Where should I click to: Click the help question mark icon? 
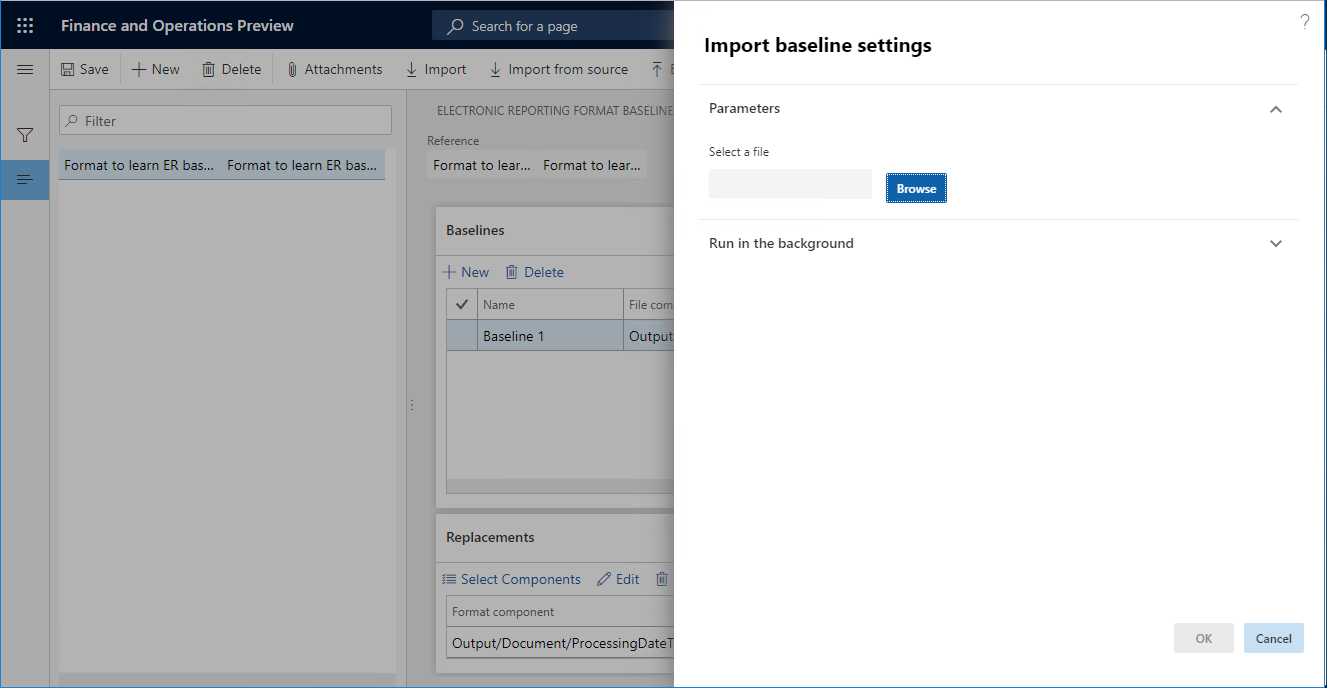[x=1305, y=21]
